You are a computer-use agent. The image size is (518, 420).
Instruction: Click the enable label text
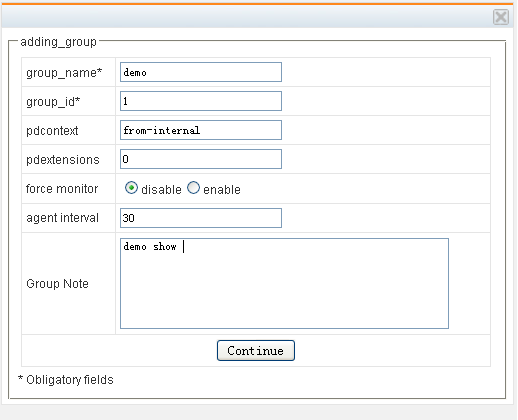point(222,190)
